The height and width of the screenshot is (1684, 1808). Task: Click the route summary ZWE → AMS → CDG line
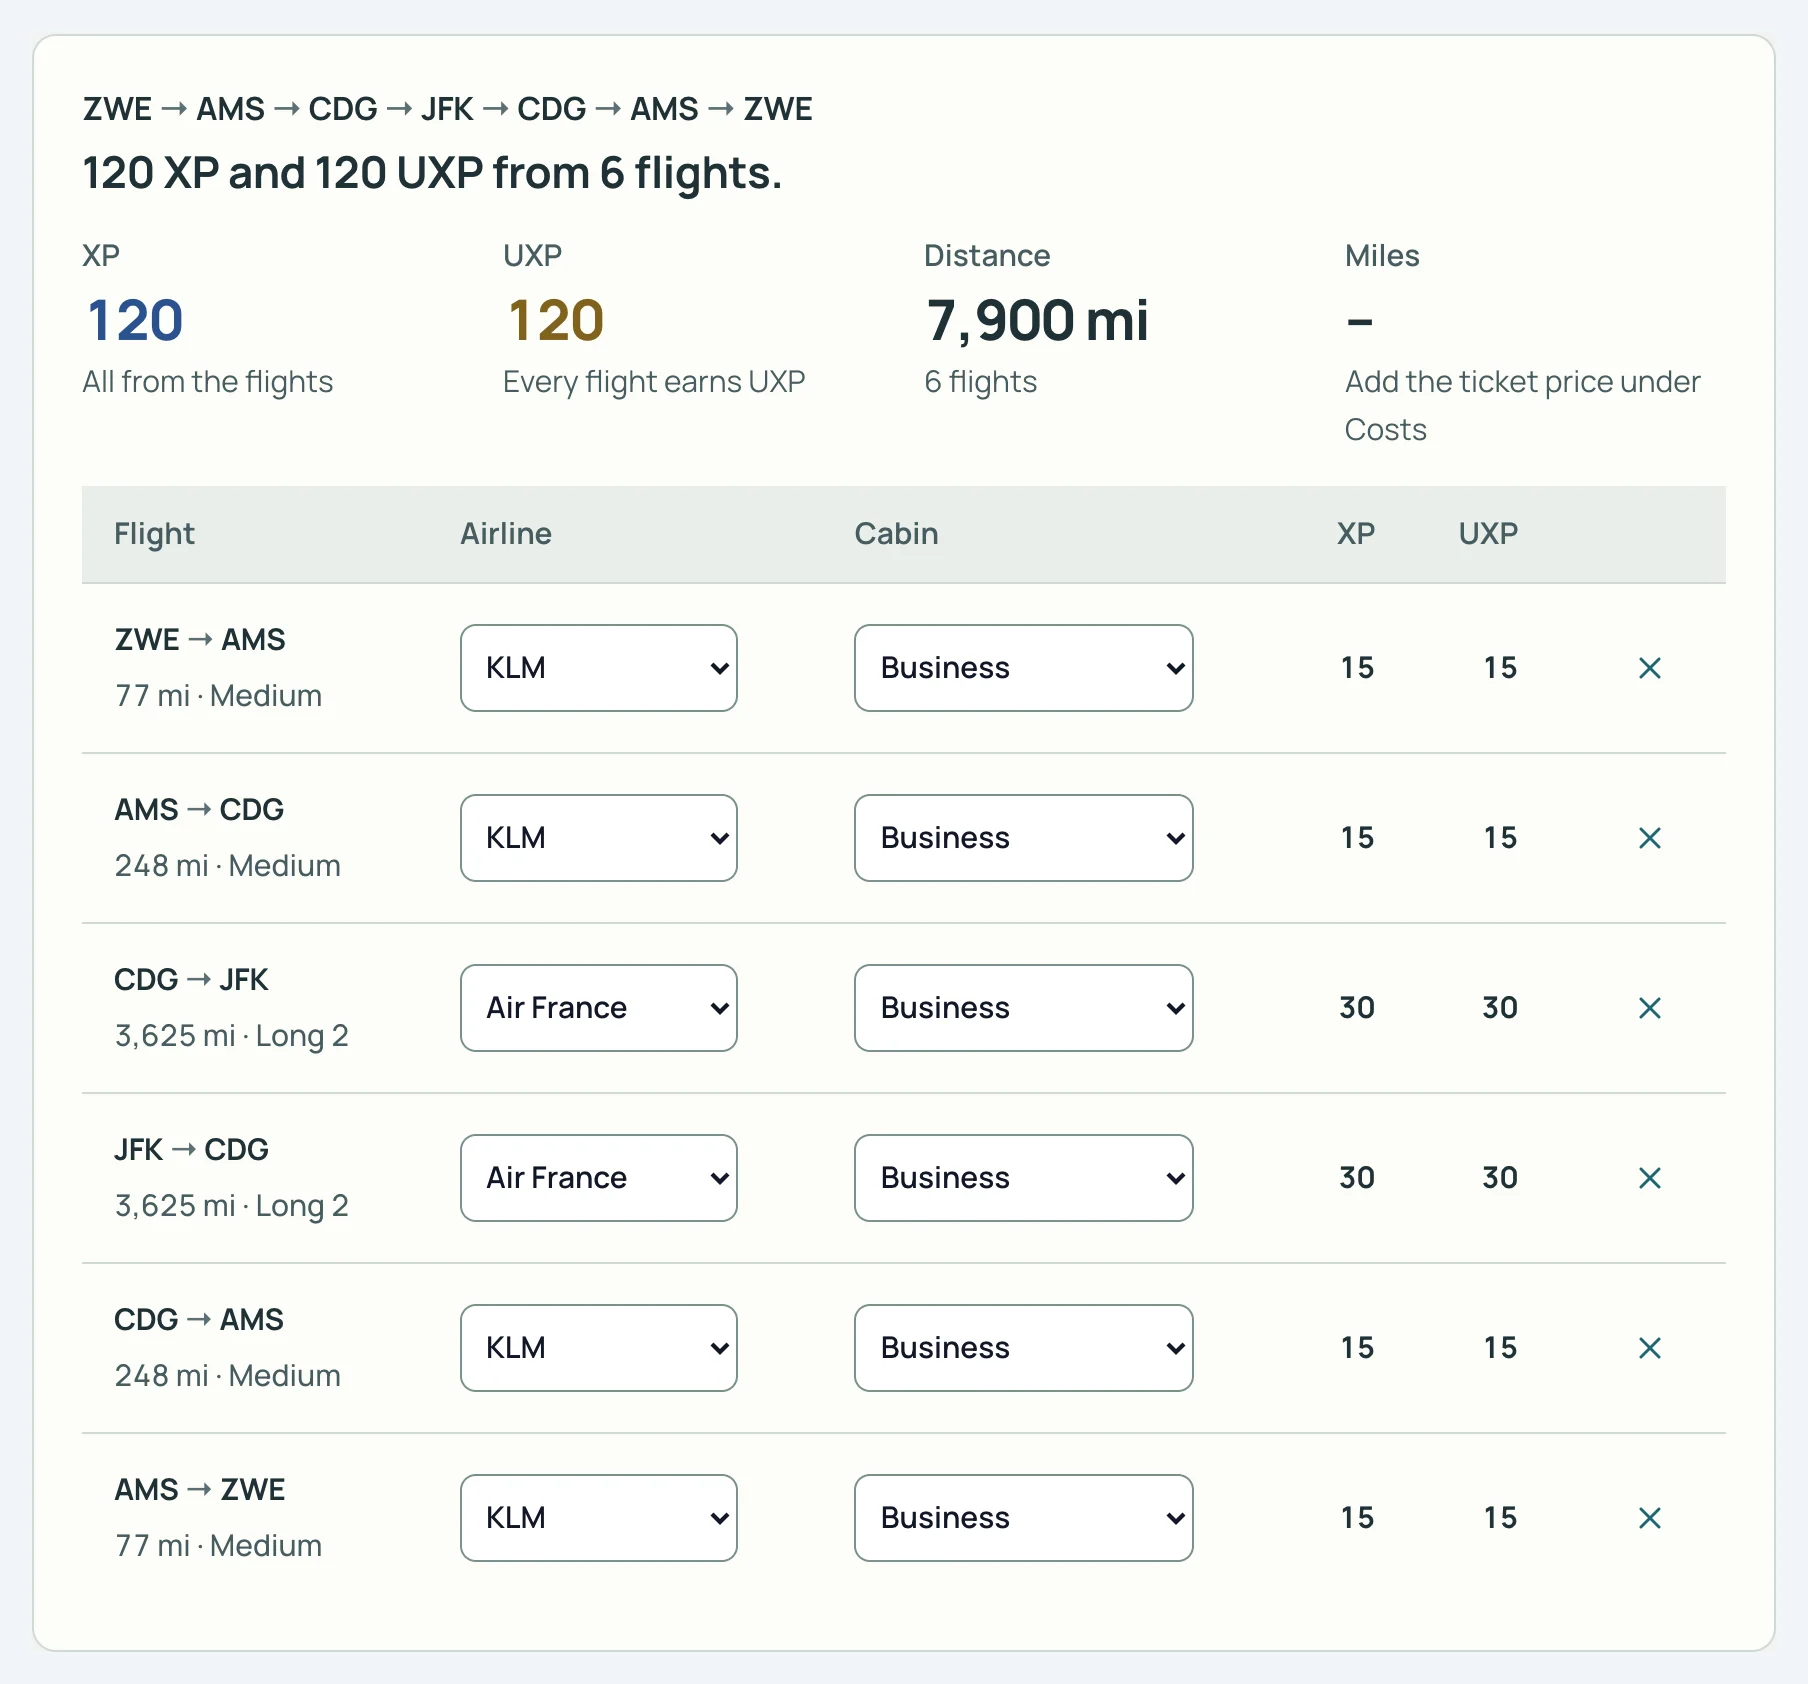[448, 109]
